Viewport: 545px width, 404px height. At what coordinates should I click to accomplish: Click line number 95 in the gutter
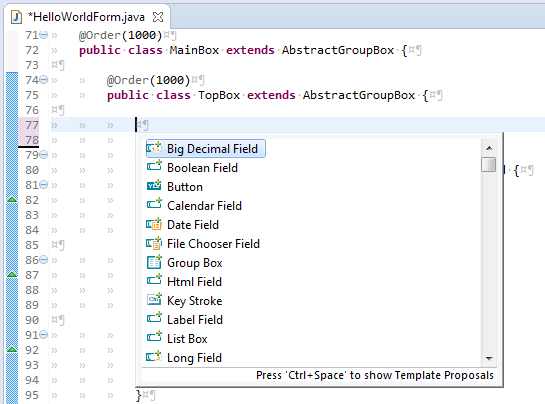[x=32, y=395]
